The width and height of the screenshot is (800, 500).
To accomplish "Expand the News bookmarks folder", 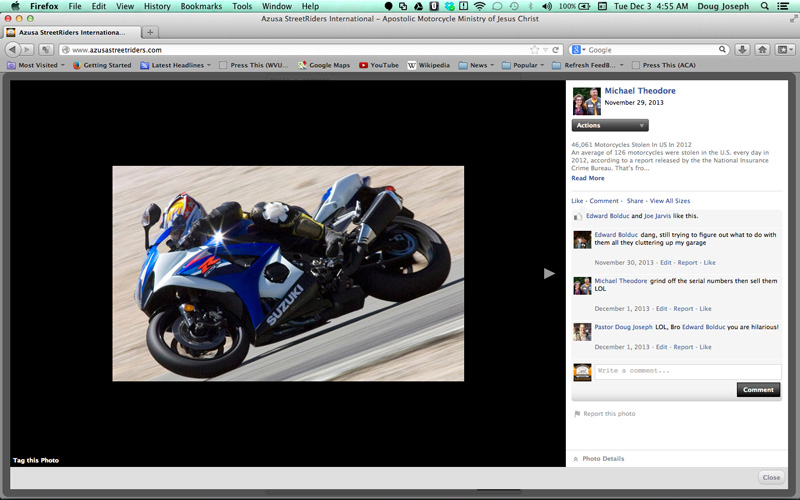I will [x=477, y=65].
